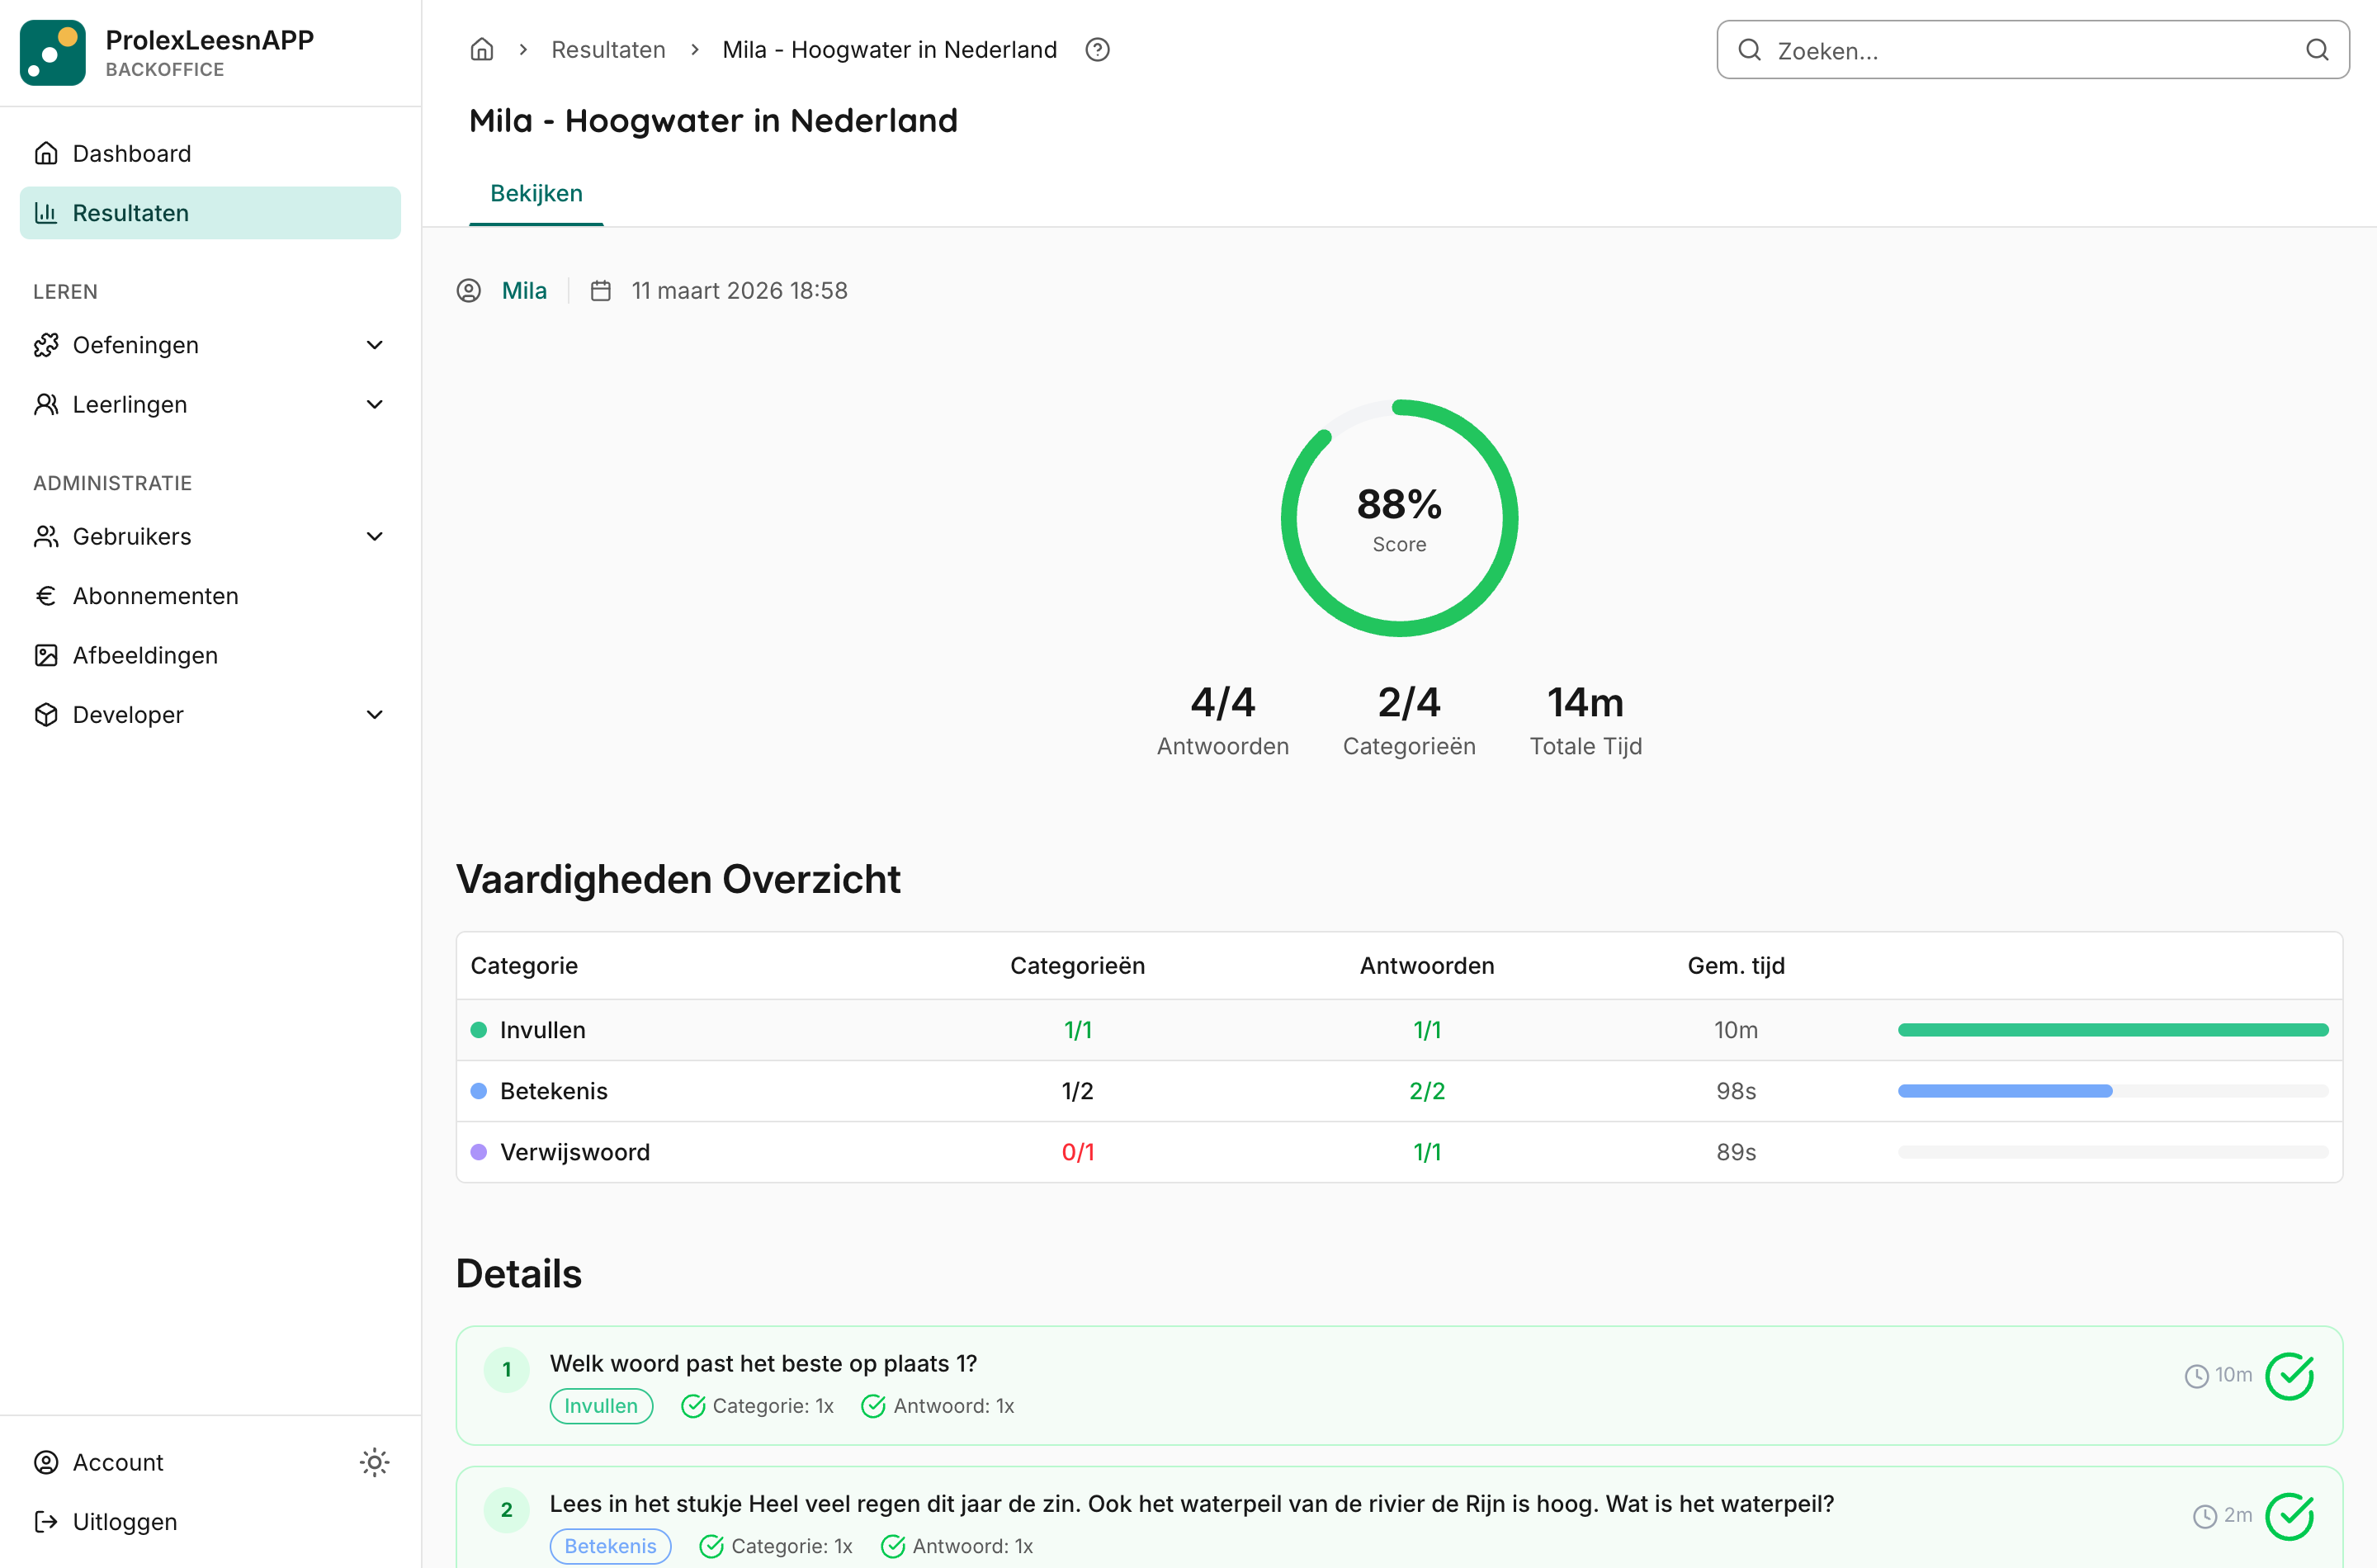Image resolution: width=2377 pixels, height=1568 pixels.
Task: Click the Afbeeldingen image icon
Action: (46, 655)
